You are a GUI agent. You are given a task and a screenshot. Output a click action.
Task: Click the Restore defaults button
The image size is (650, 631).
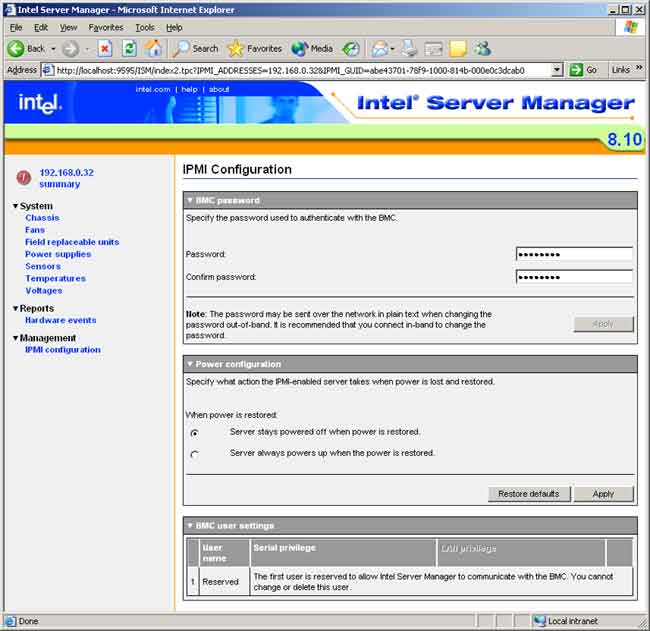(529, 494)
